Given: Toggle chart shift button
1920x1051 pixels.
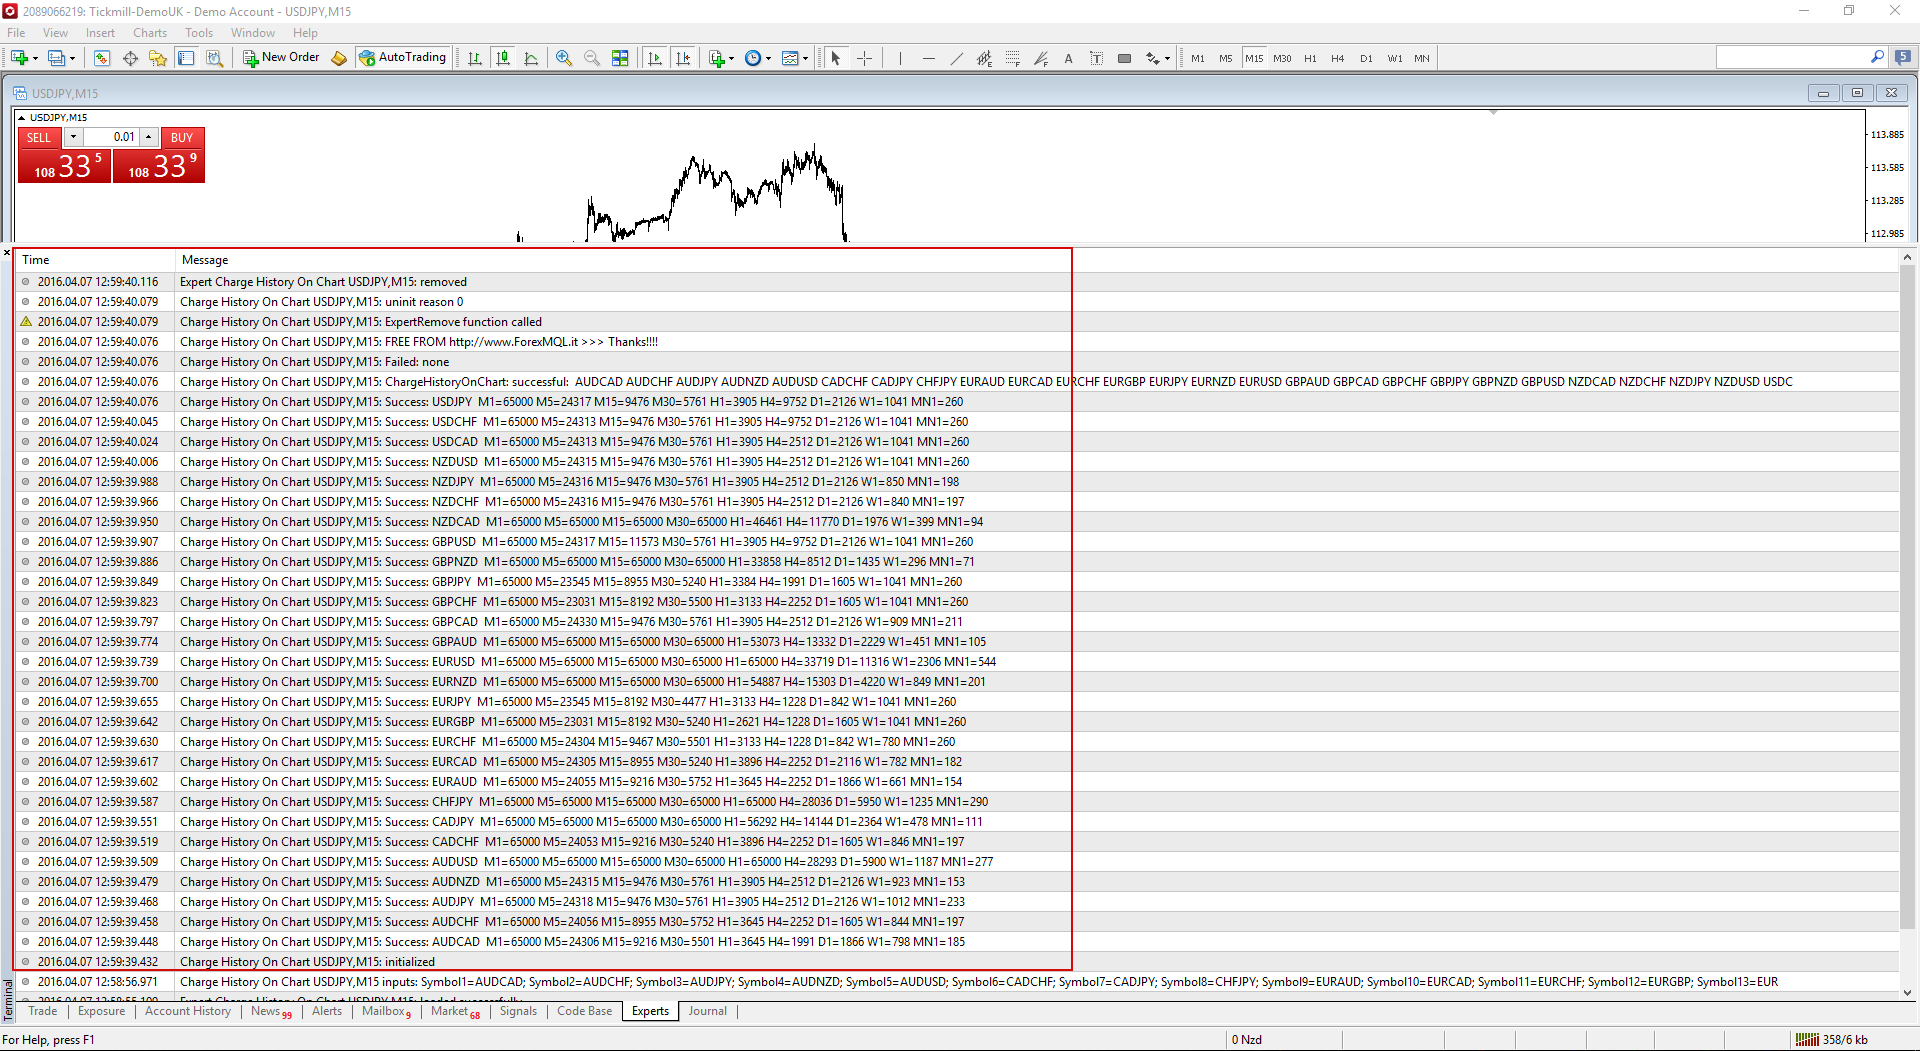Looking at the screenshot, I should click(x=683, y=58).
